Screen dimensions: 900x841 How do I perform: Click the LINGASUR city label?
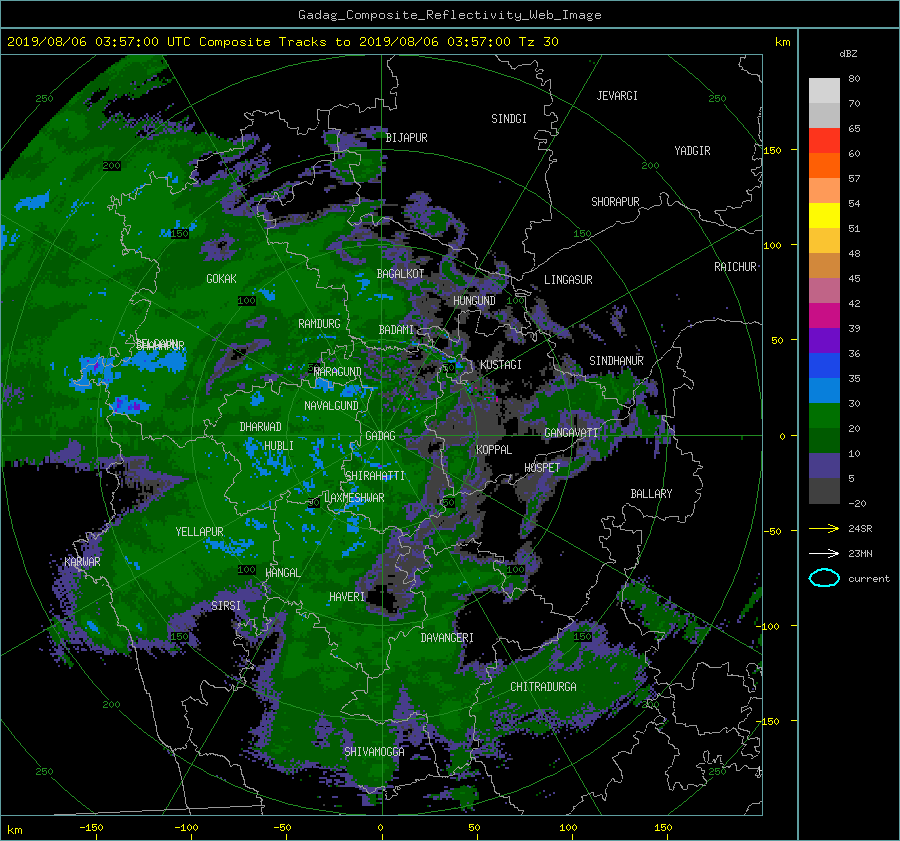click(x=568, y=280)
